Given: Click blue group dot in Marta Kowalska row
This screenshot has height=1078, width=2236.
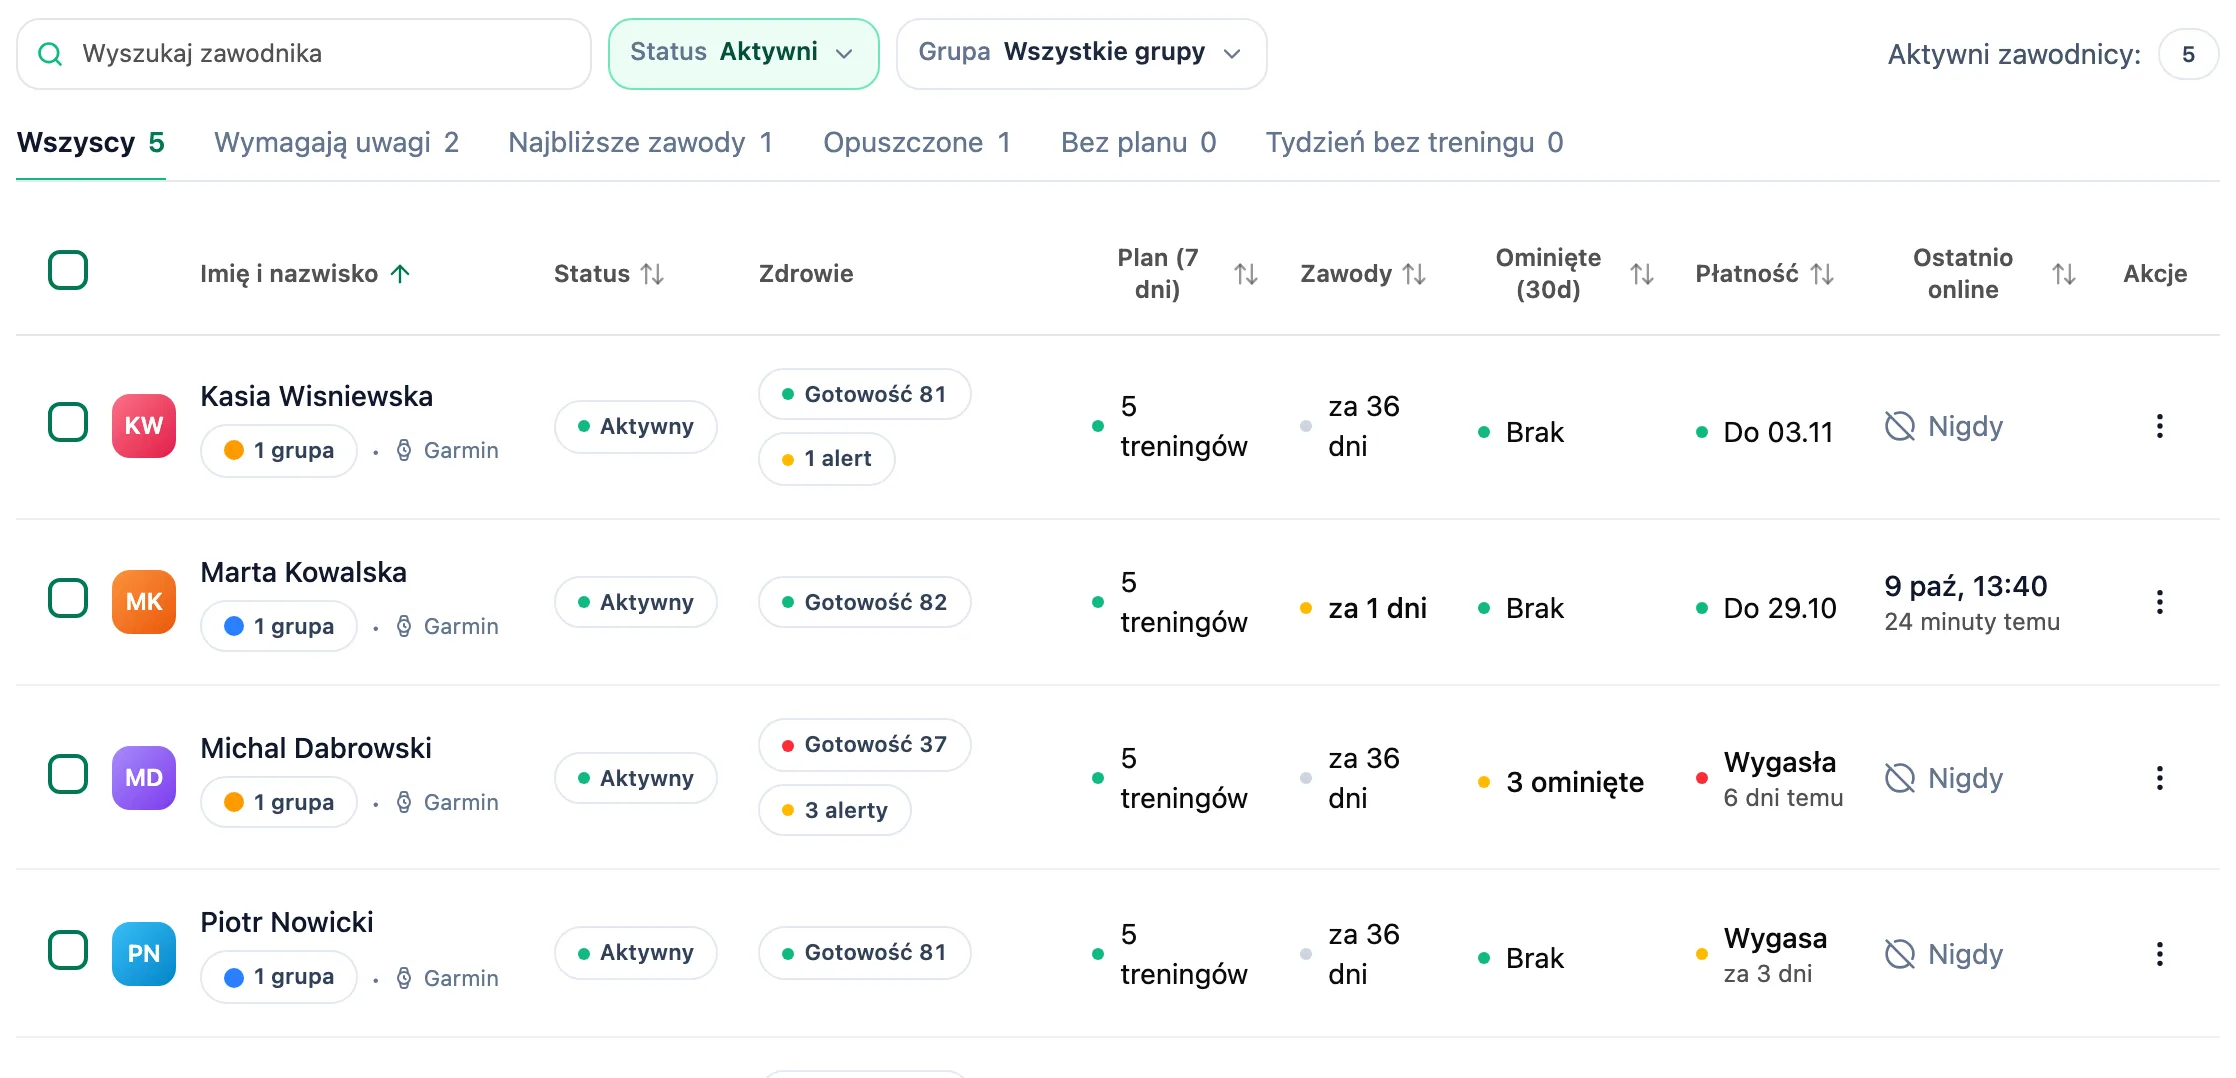Looking at the screenshot, I should click(234, 626).
